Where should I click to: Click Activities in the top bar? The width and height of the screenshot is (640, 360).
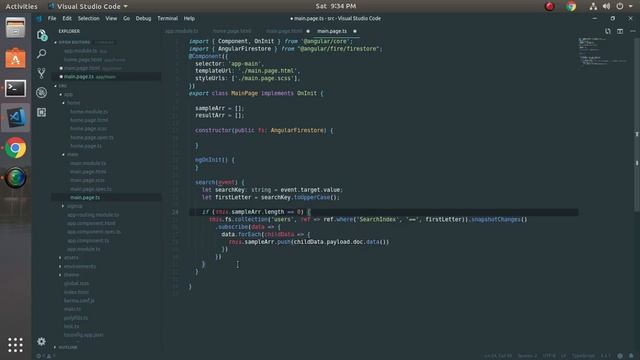(21, 6)
